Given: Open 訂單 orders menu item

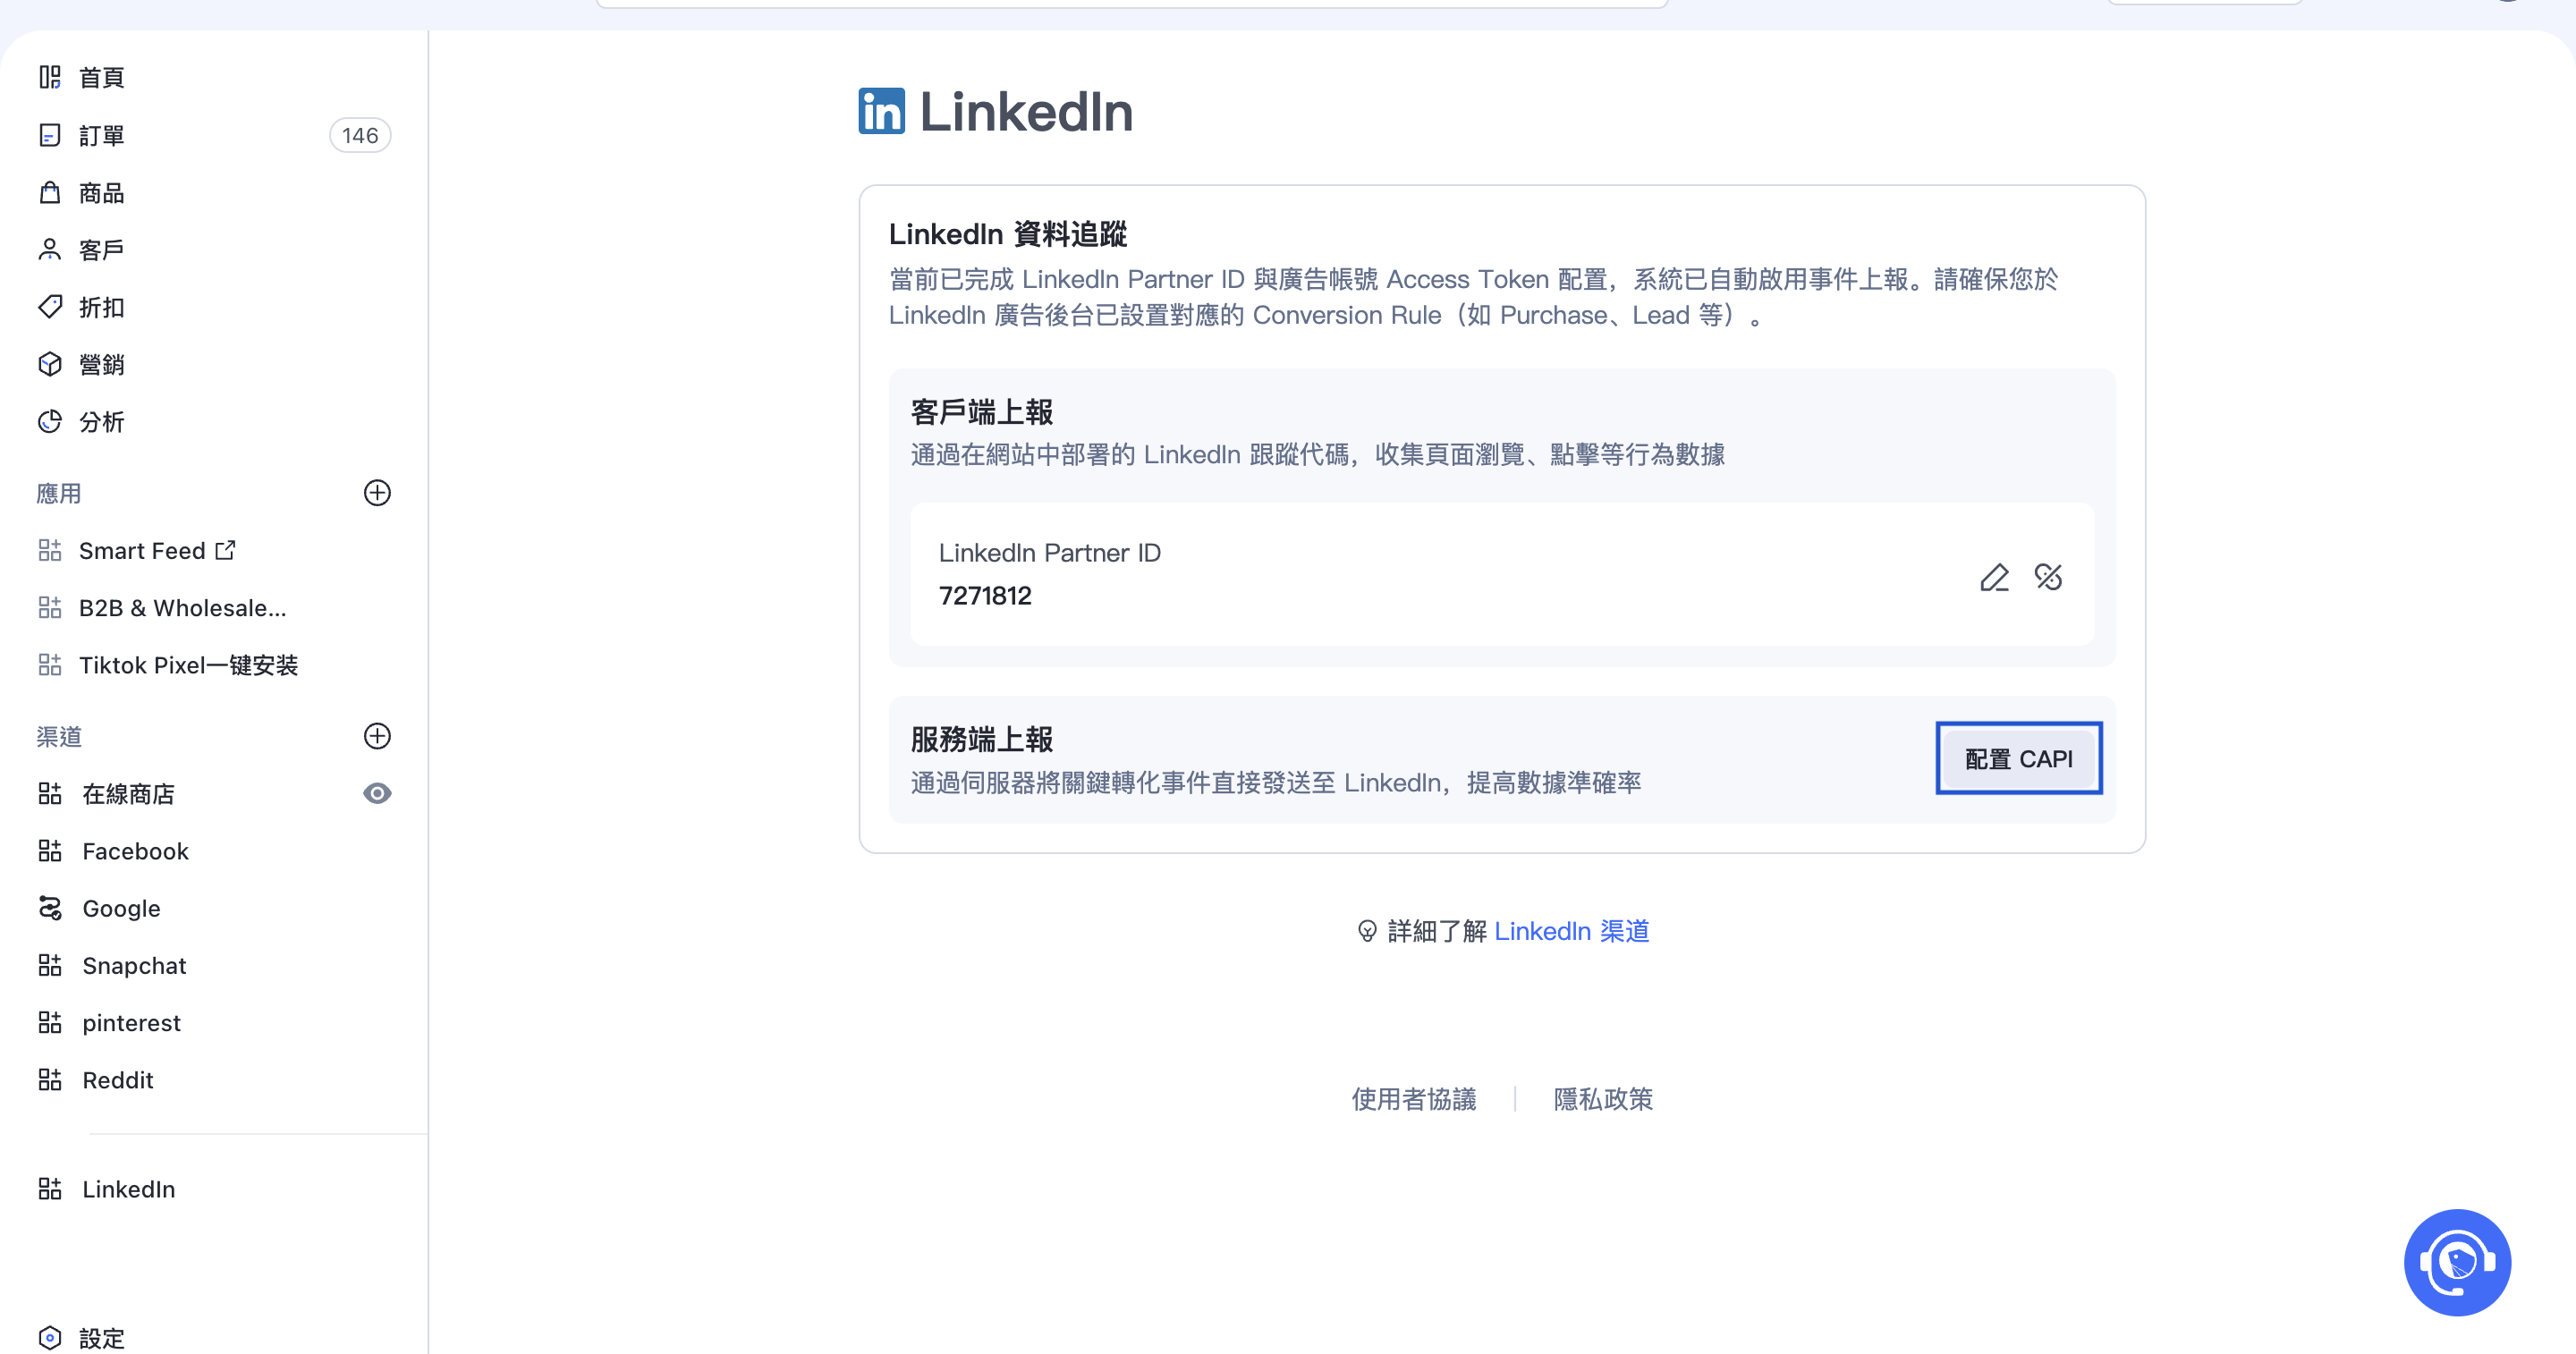Looking at the screenshot, I should coord(102,135).
